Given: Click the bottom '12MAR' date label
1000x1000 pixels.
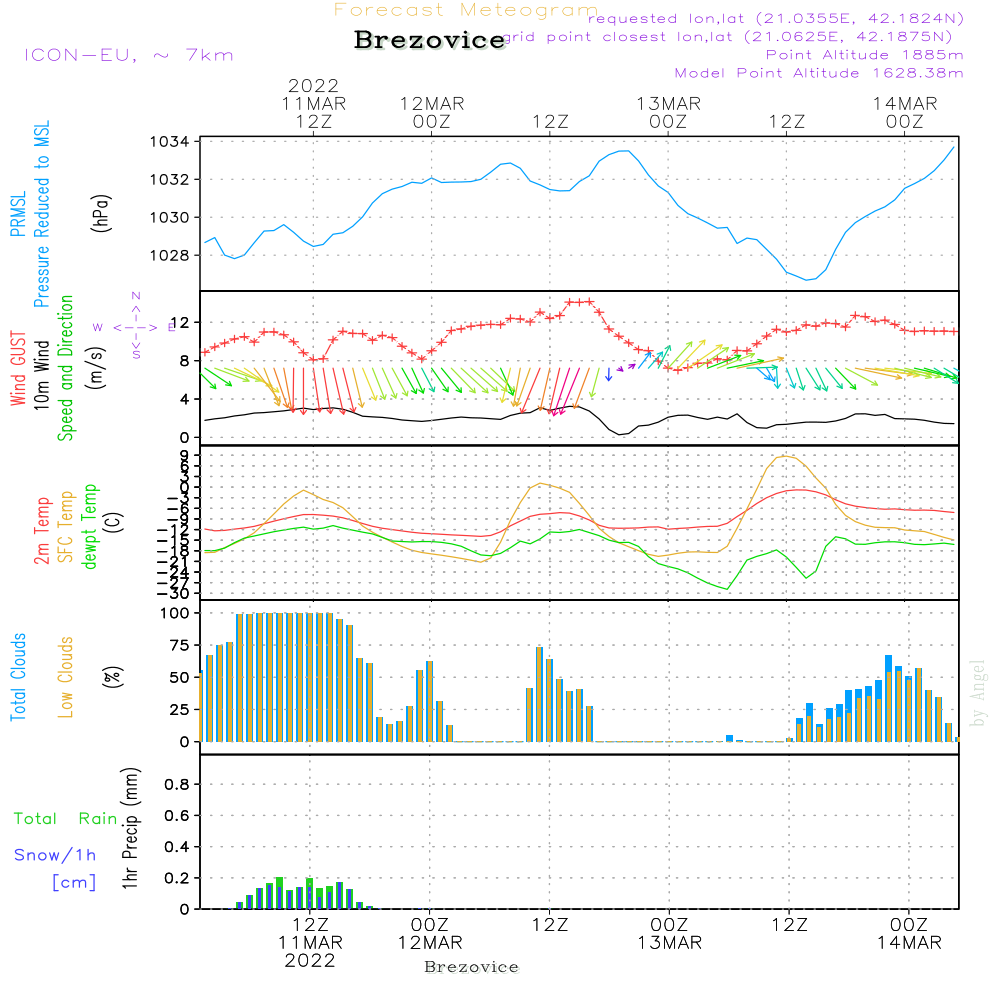Looking at the screenshot, I should click(x=430, y=943).
